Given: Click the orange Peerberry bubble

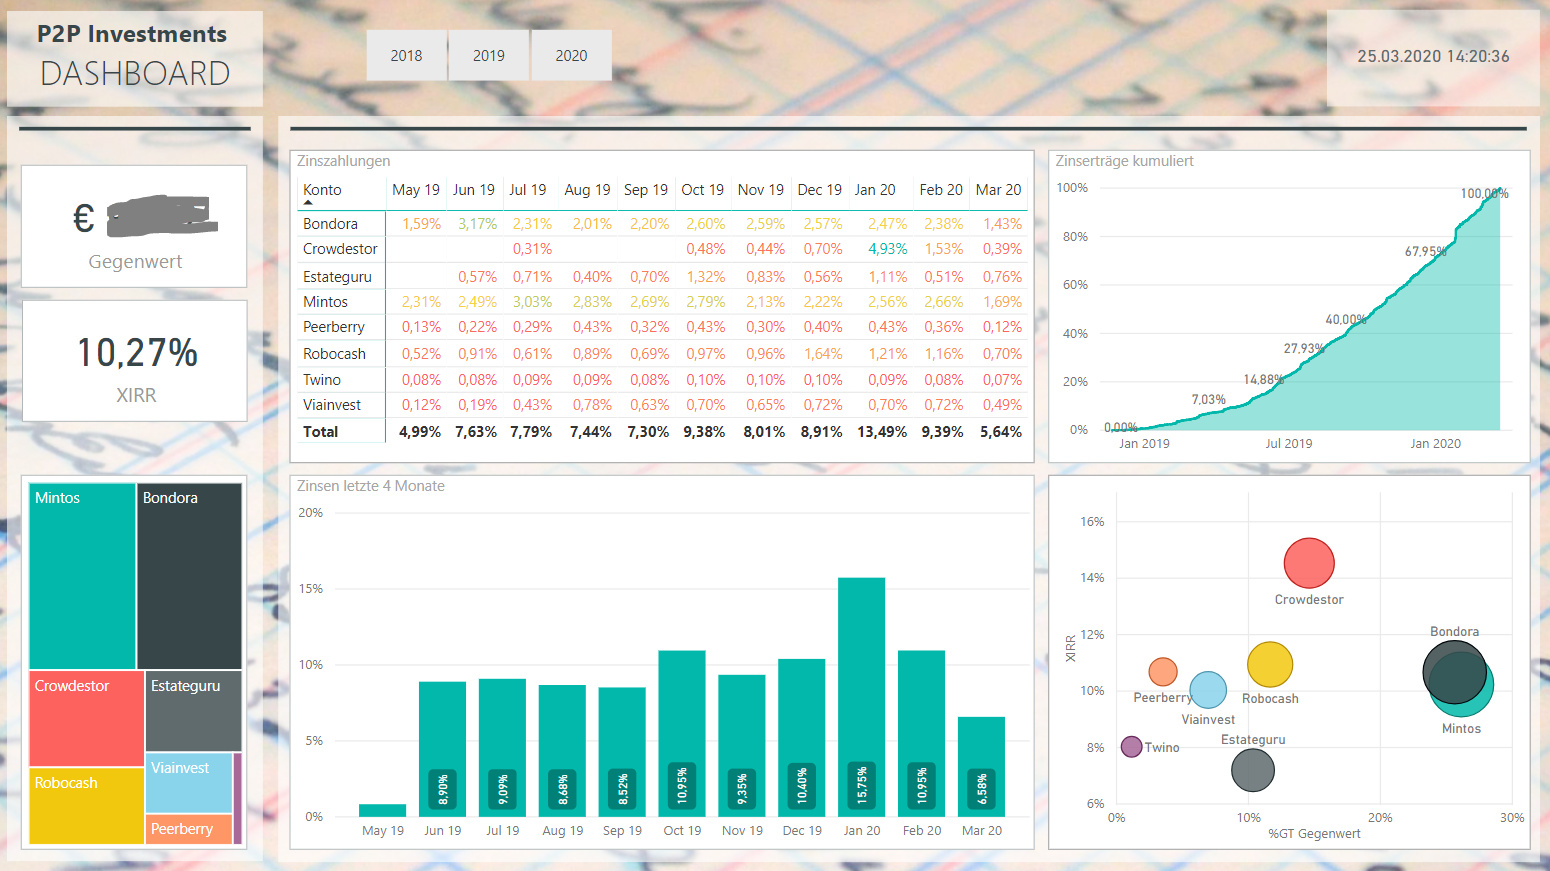Looking at the screenshot, I should point(1163,672).
